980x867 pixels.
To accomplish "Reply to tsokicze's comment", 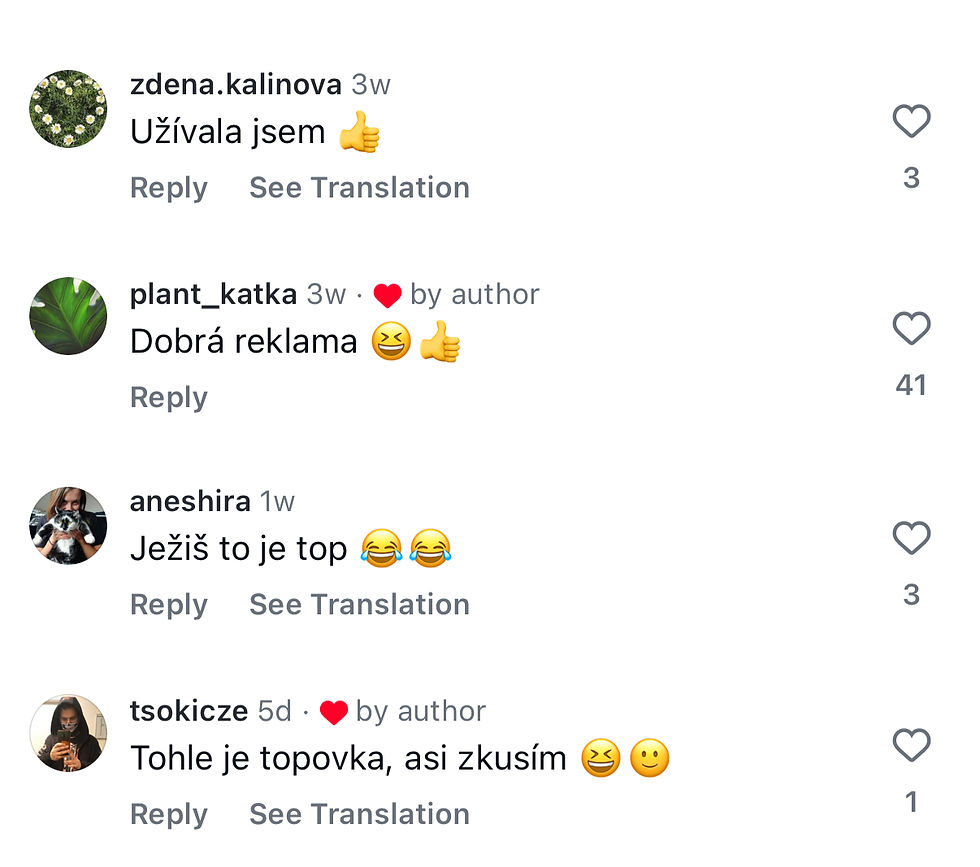I will [x=169, y=814].
